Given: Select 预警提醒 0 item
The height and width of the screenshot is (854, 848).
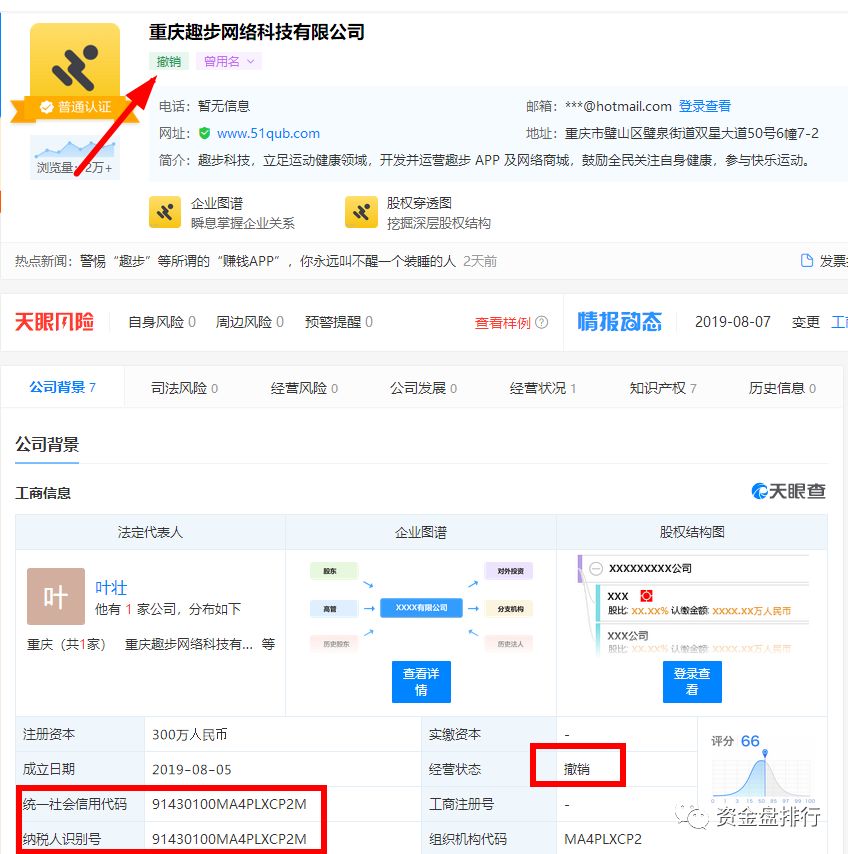Looking at the screenshot, I should [x=339, y=322].
